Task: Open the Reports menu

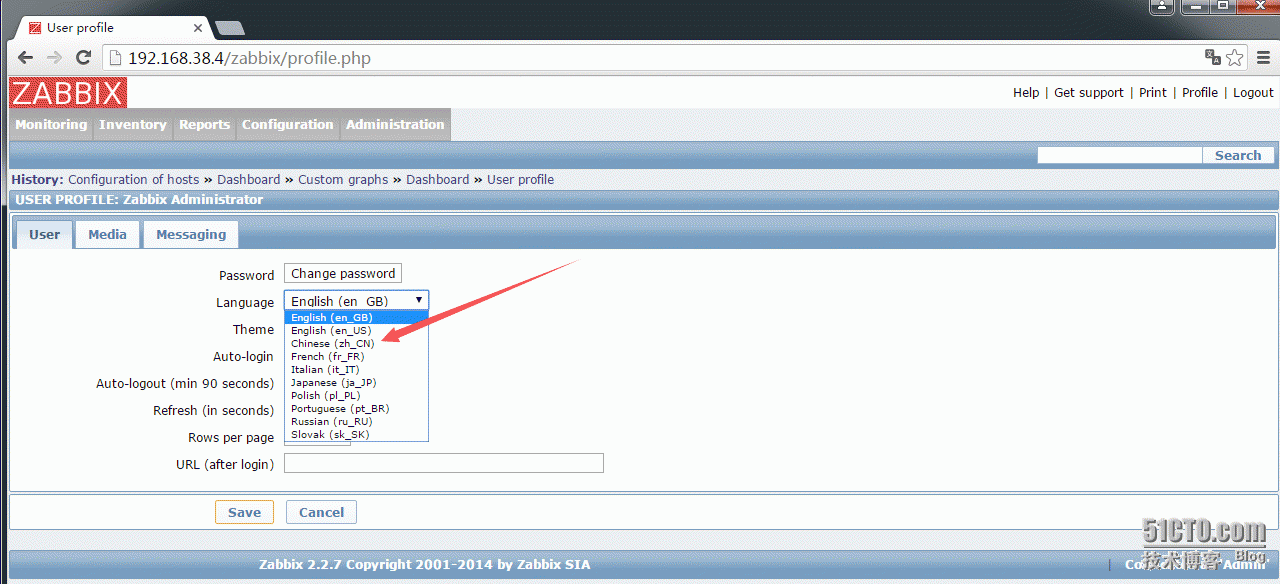Action: coord(204,125)
